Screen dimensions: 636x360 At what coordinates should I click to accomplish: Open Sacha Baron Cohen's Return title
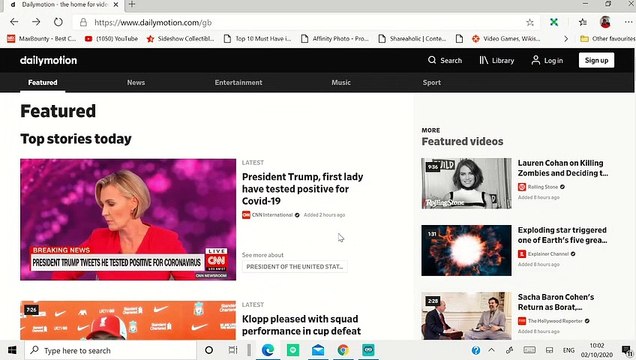coord(556,302)
